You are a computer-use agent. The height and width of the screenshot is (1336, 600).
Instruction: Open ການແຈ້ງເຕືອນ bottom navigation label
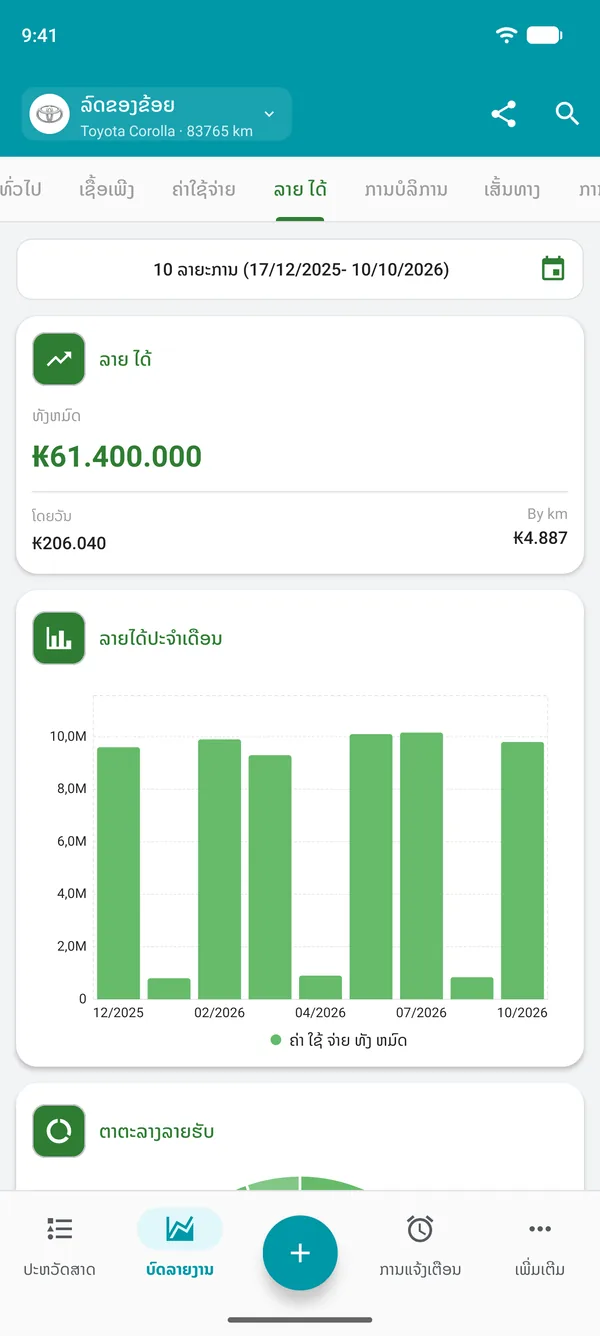tap(420, 1270)
